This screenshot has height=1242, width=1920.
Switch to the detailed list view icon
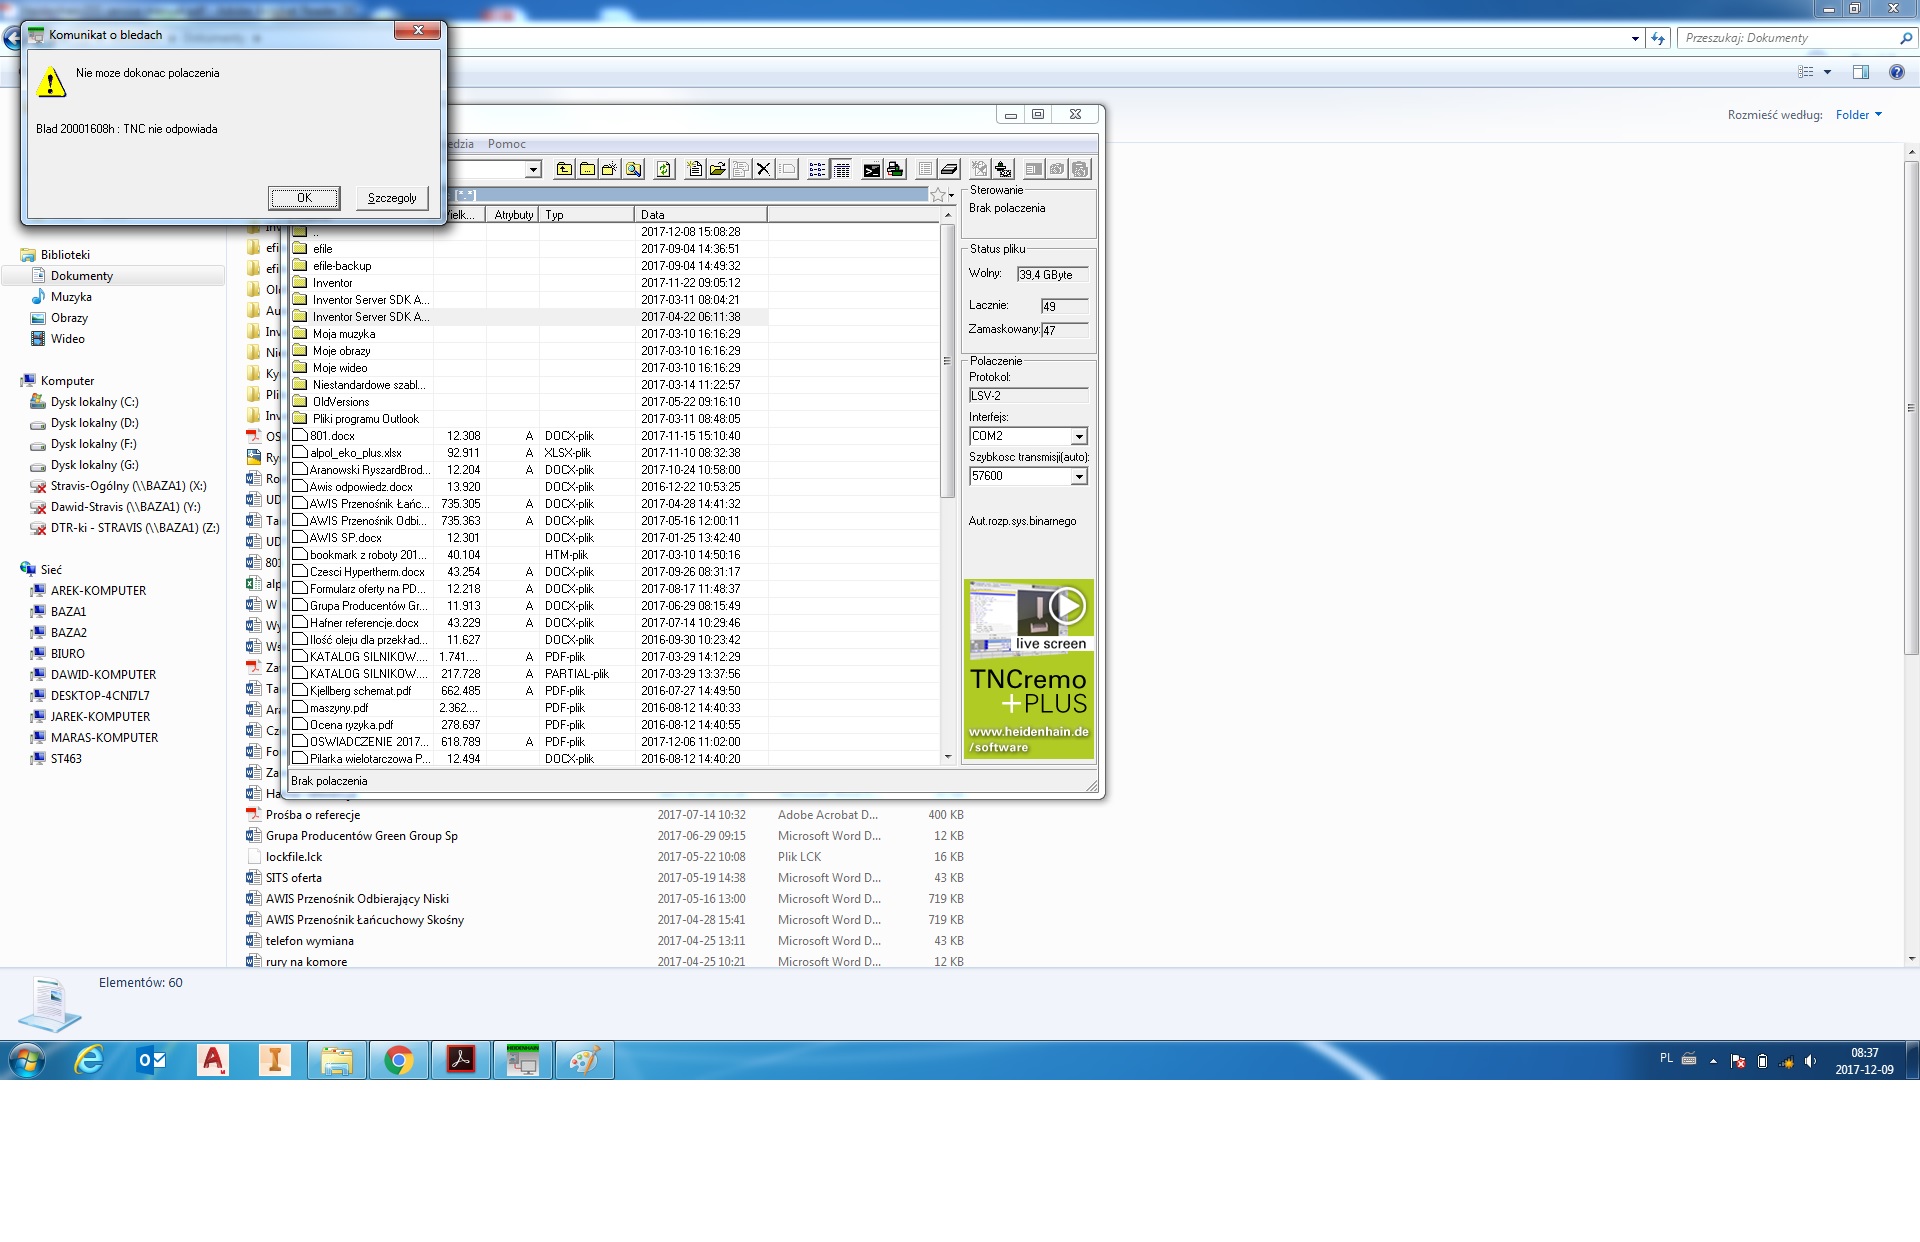(x=842, y=169)
